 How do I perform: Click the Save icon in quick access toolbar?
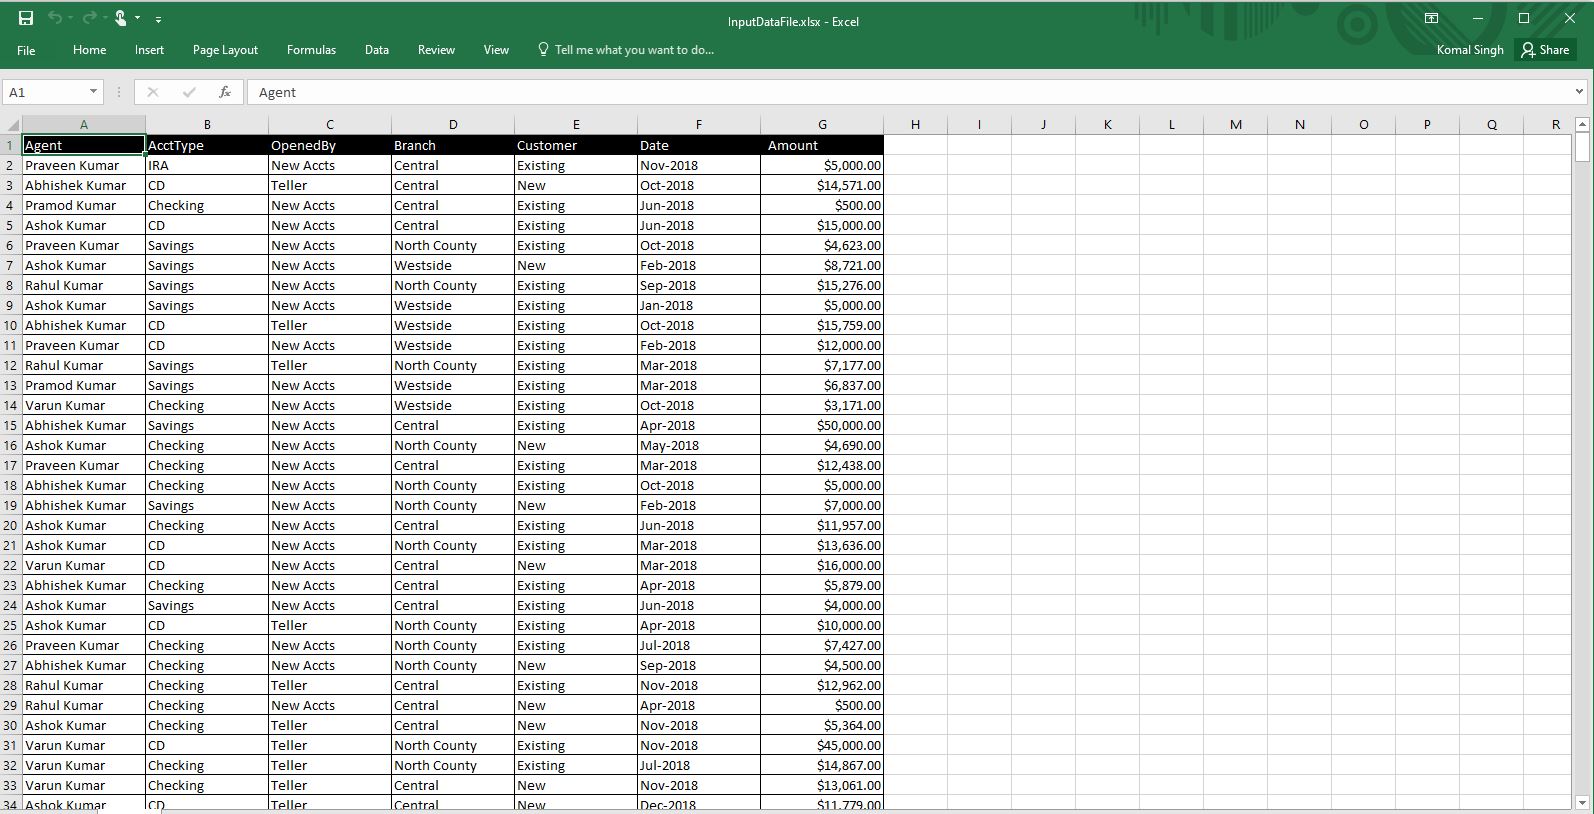(26, 18)
